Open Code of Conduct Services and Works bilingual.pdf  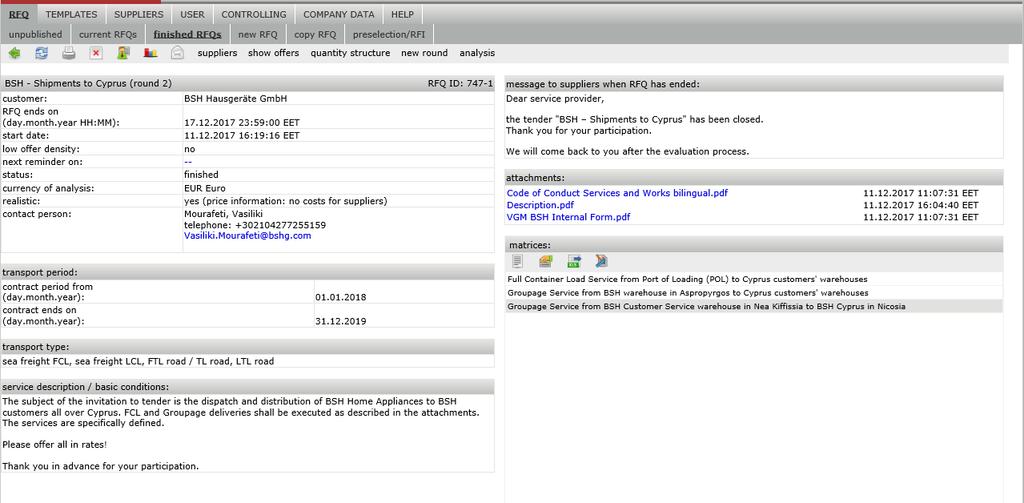pos(617,193)
